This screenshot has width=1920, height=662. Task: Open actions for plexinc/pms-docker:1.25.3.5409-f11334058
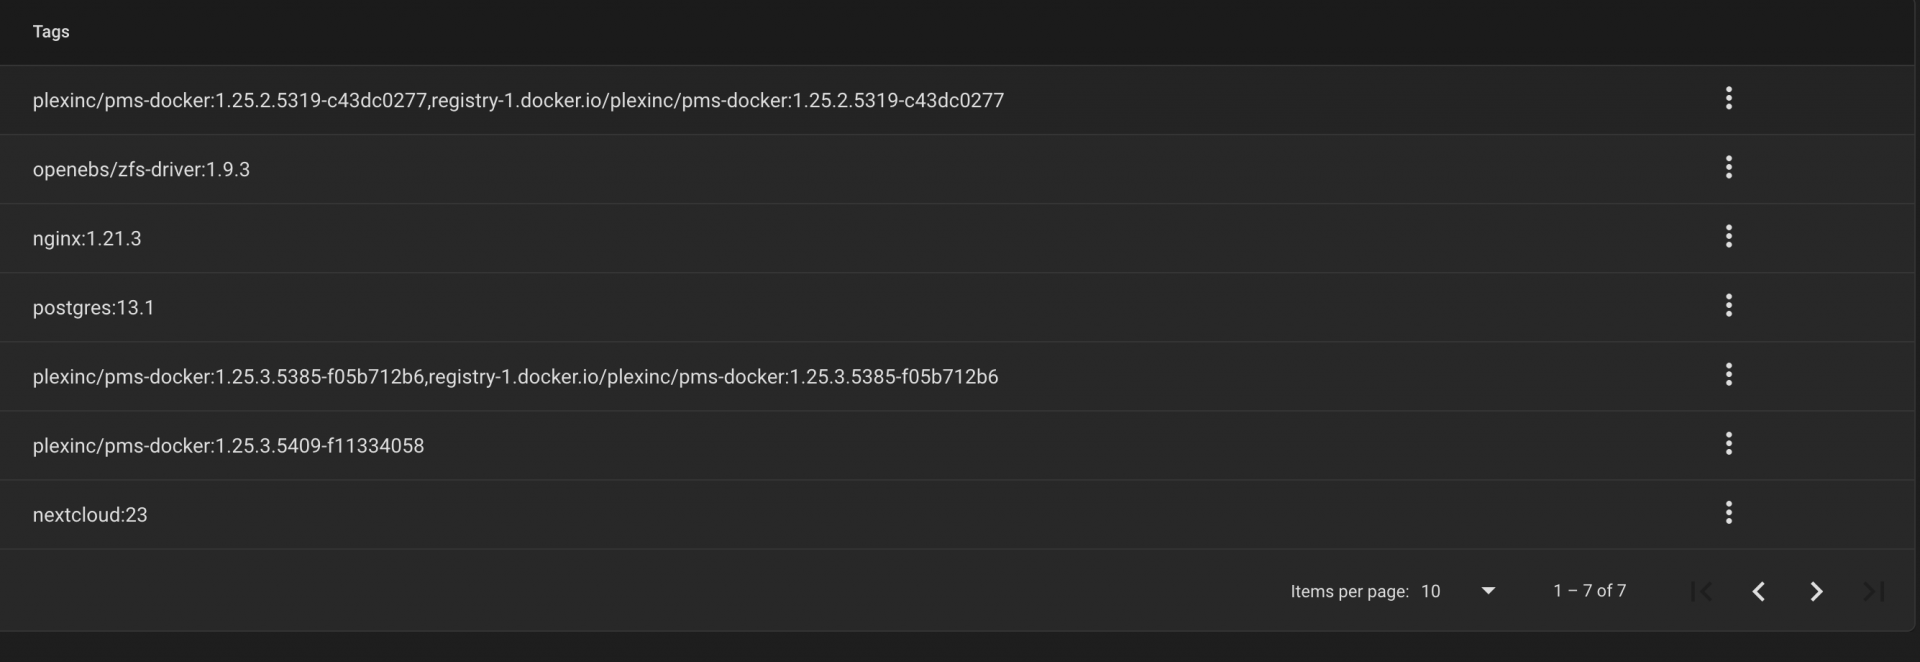[1728, 444]
